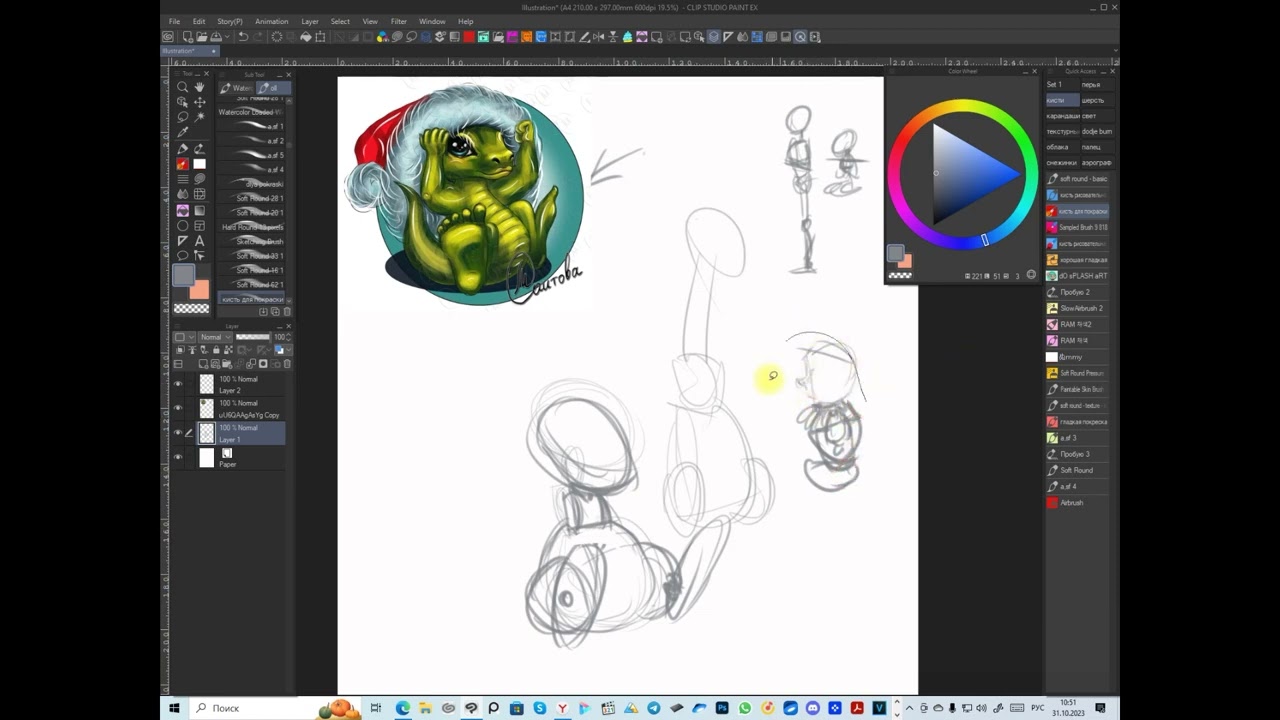
Task: Open Photoshop from the Windows taskbar
Action: click(x=722, y=708)
